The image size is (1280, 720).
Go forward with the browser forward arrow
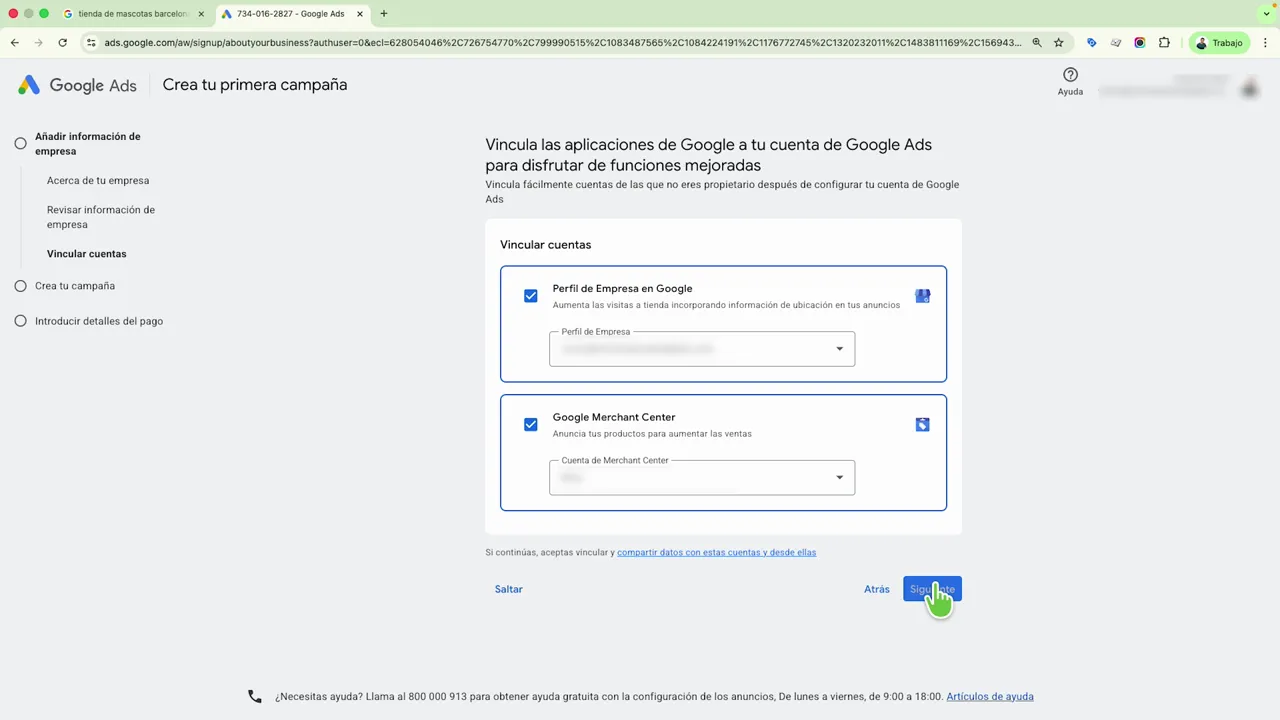tap(38, 43)
